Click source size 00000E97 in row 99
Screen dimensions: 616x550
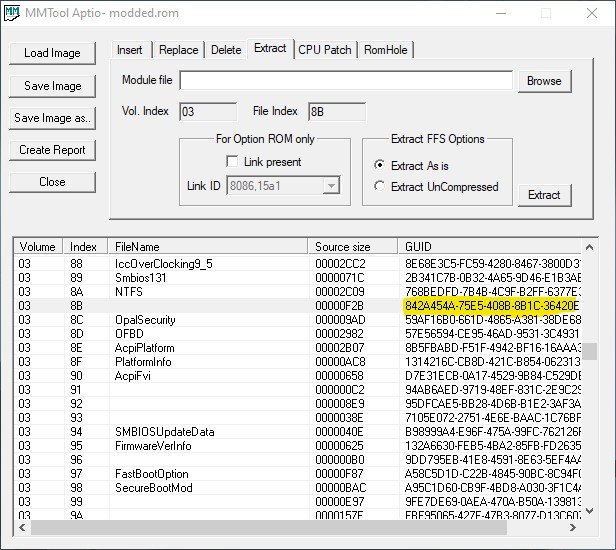340,502
